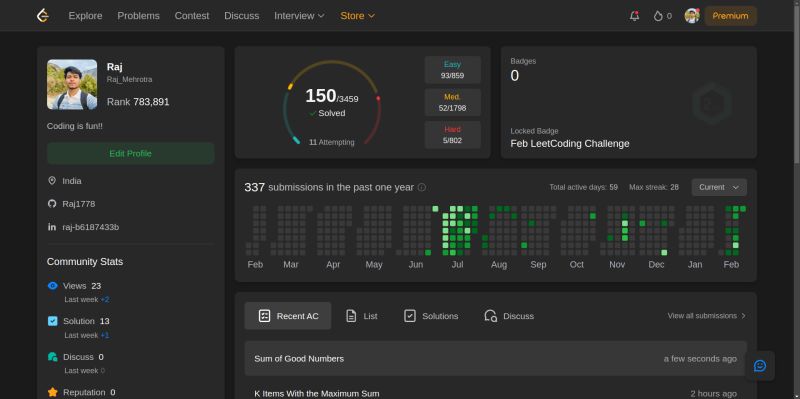Click the Rank 783,891 text
Image resolution: width=800 pixels, height=399 pixels.
138,102
